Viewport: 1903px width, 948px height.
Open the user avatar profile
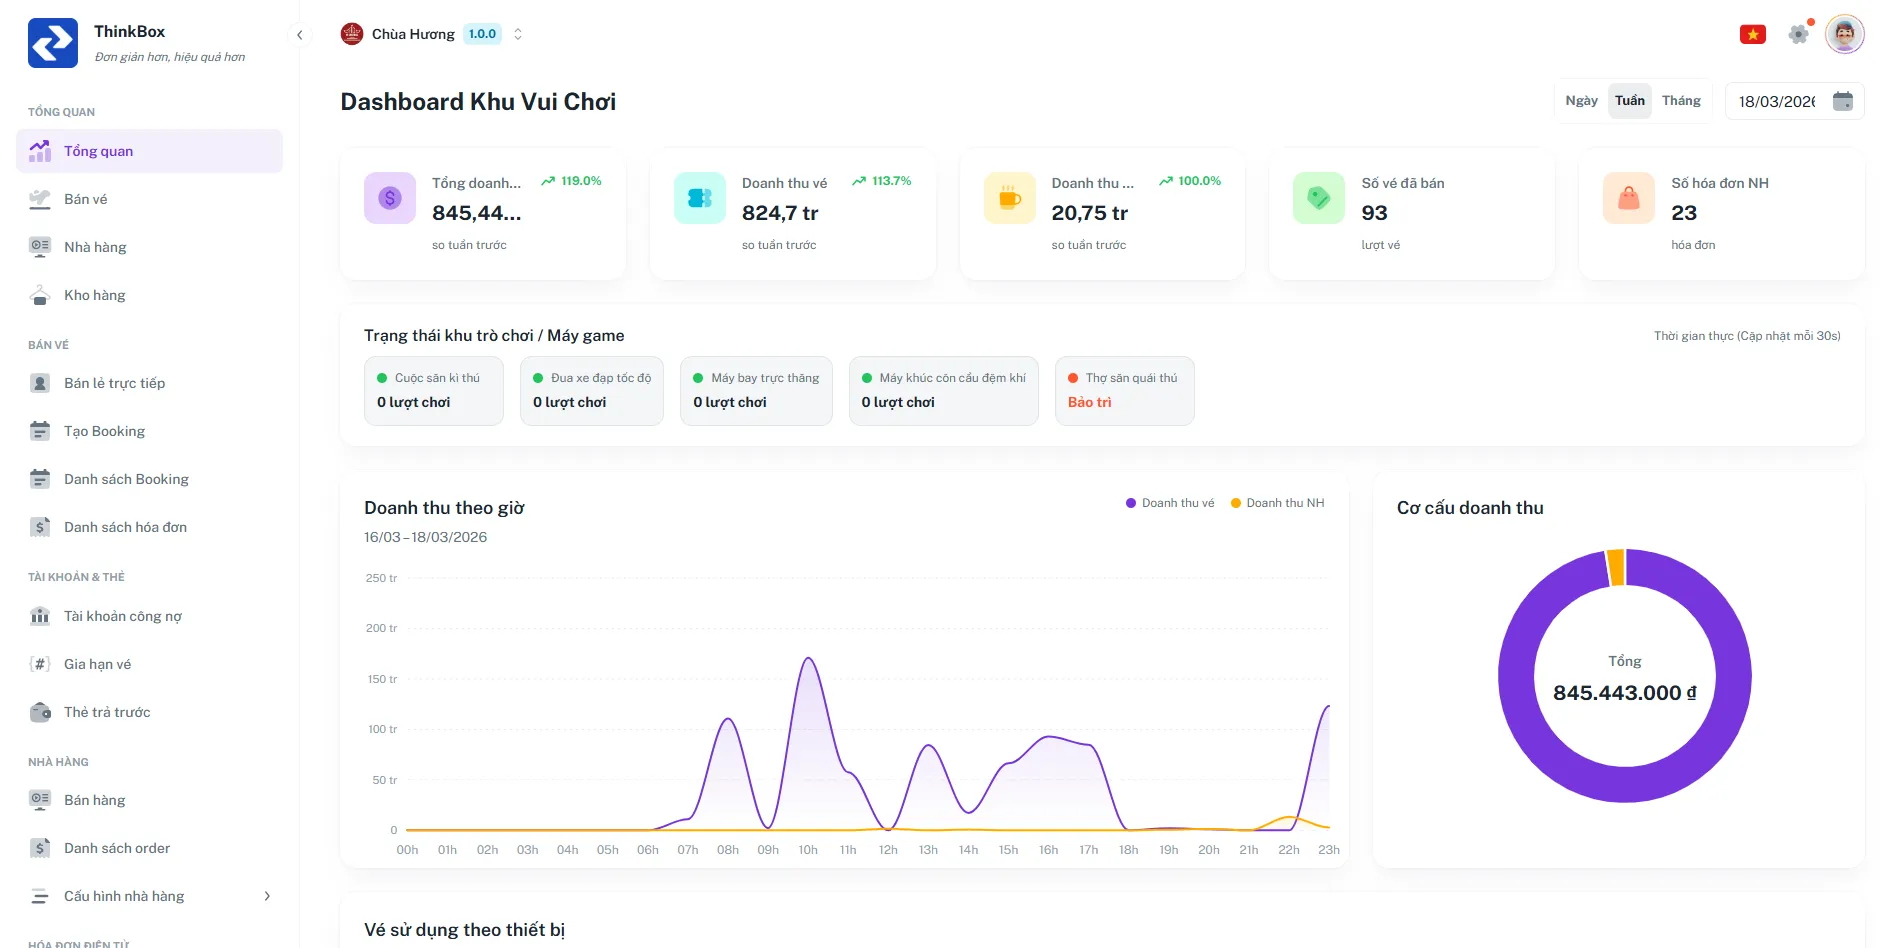[1844, 34]
